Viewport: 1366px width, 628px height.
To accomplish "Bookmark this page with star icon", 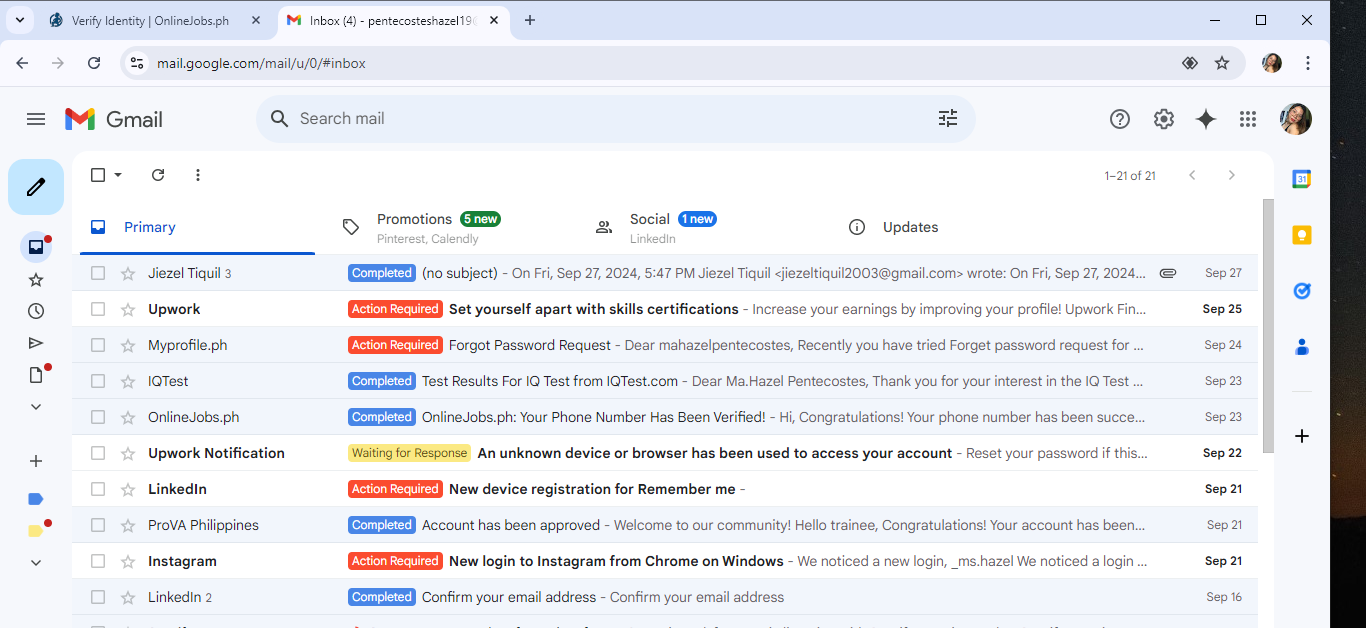I will [x=1222, y=63].
